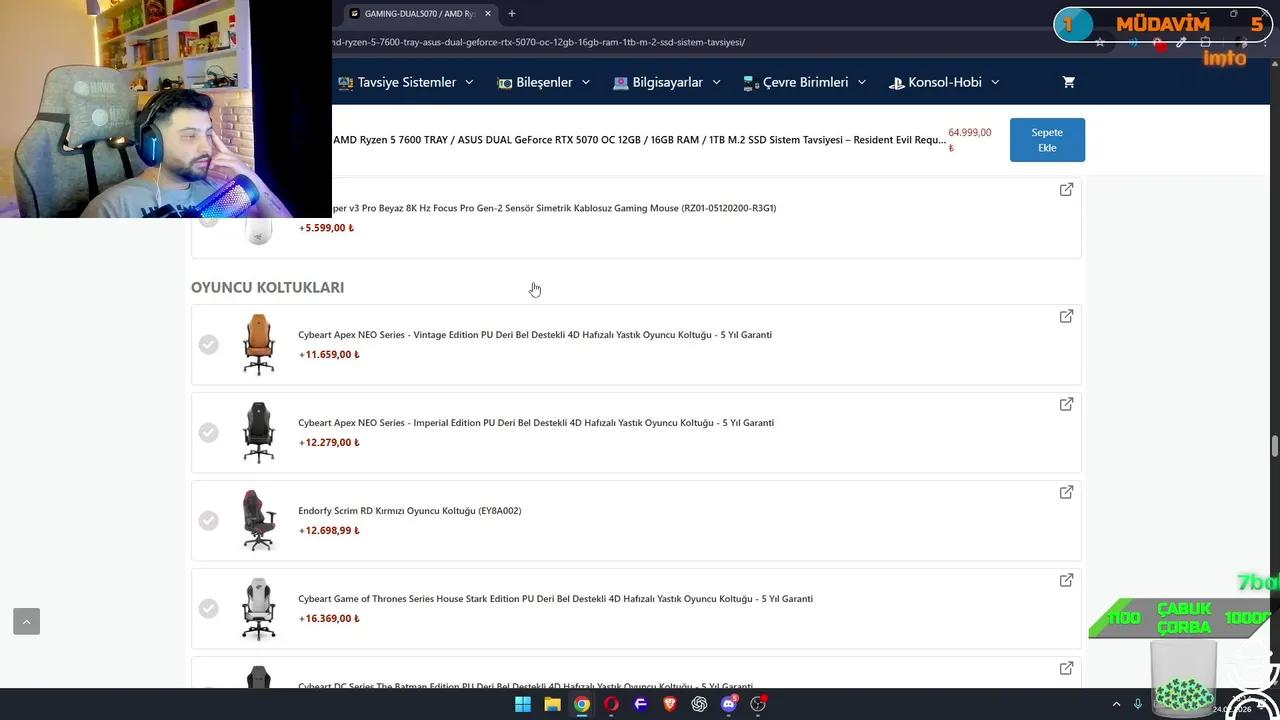This screenshot has width=1280, height=720.
Task: Click the Tavsiye Sistemler monitor icon
Action: pyautogui.click(x=345, y=82)
